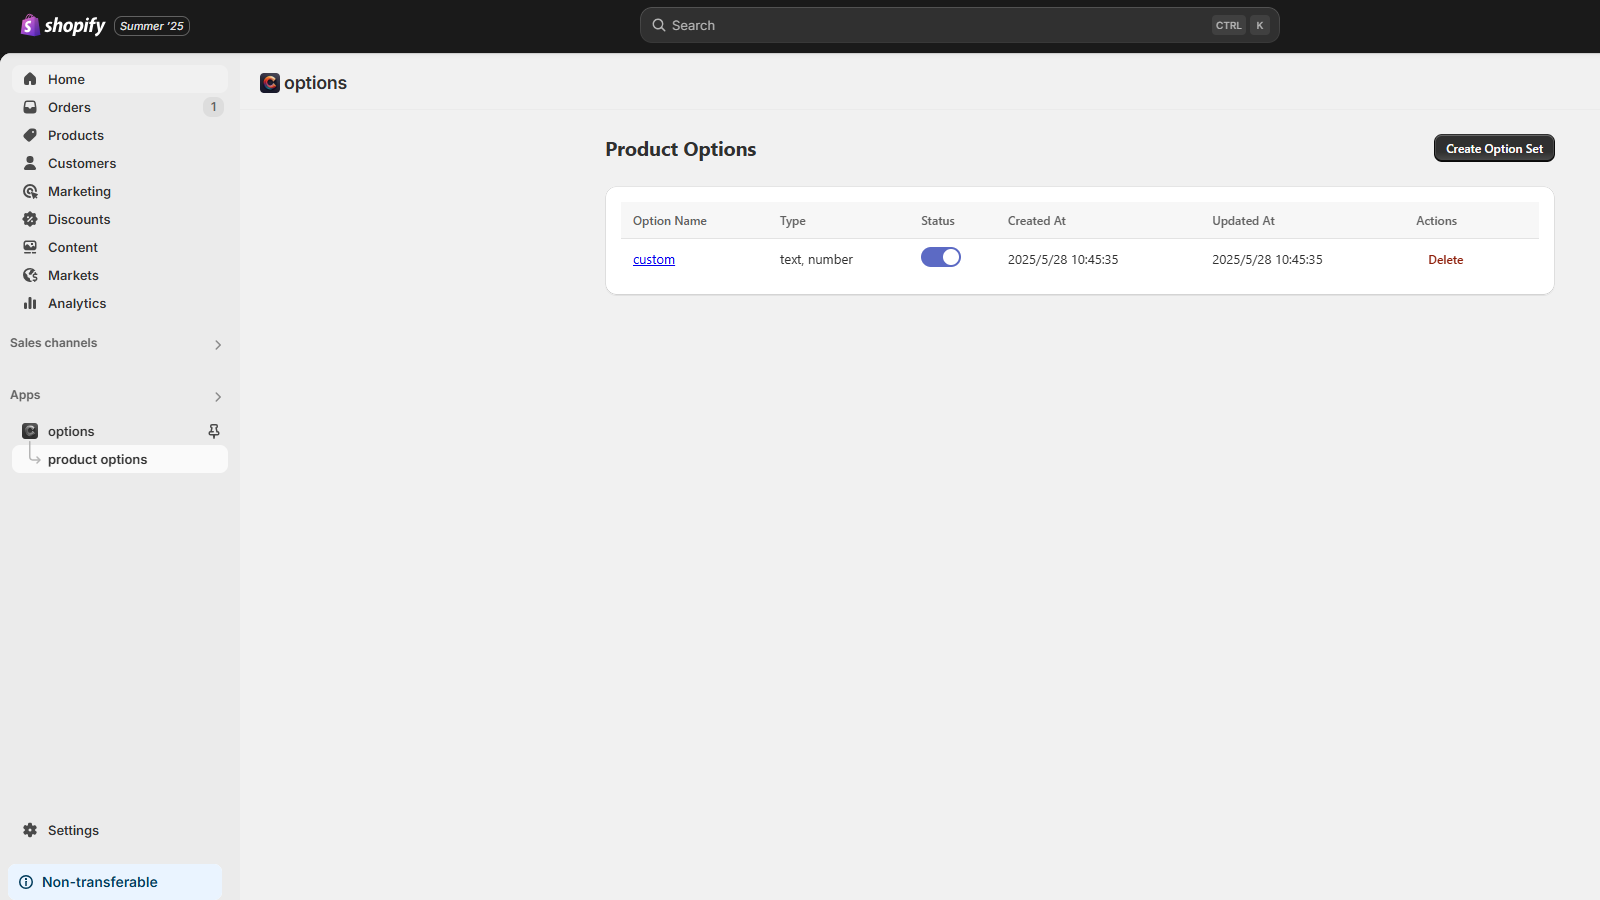Click the Home house icon
1600x900 pixels.
point(30,79)
